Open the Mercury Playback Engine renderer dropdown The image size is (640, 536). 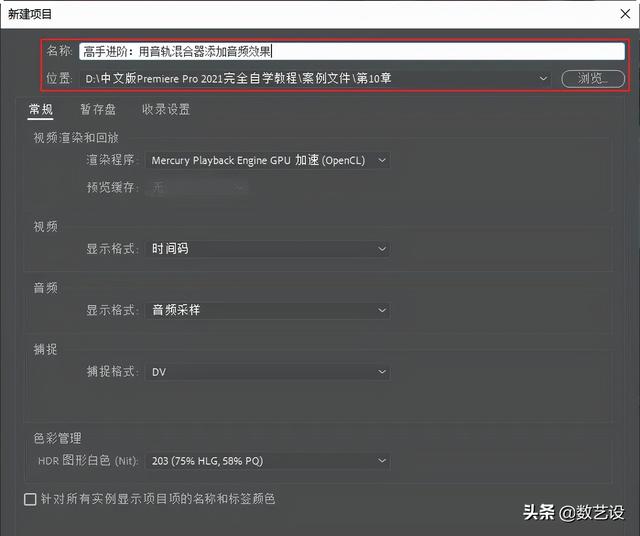pos(265,160)
